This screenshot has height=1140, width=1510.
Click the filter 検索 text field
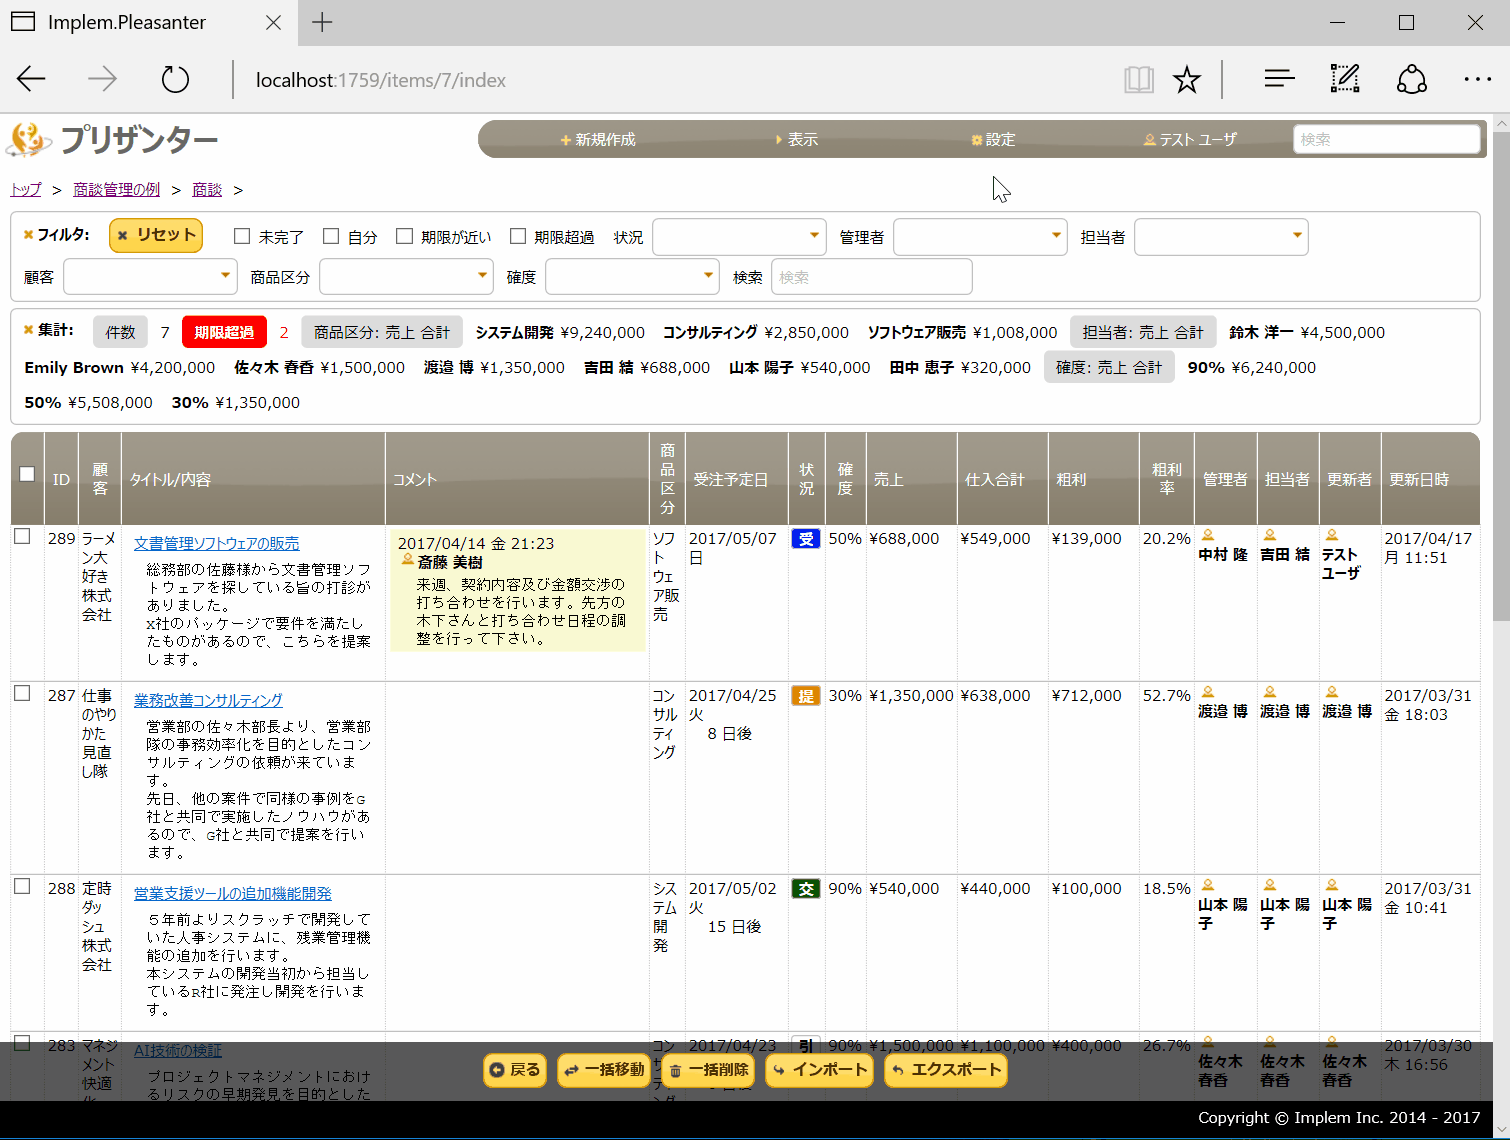[x=872, y=276]
